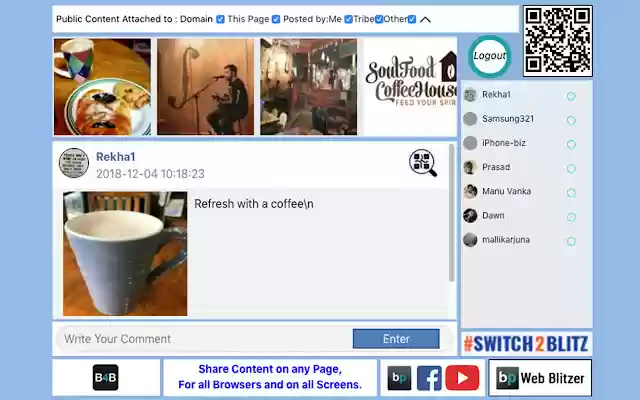
Task: Click Manu Vanka's avatar picture
Action: click(x=470, y=191)
